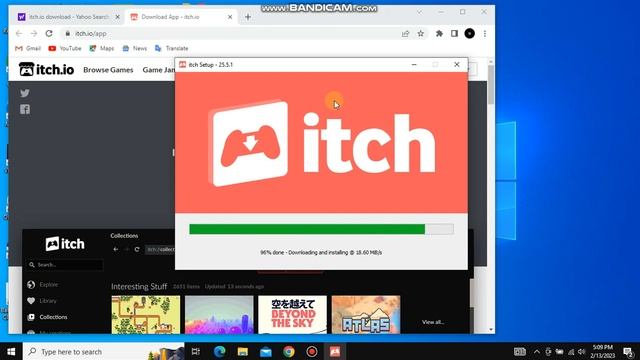Click the Type here to search taskbar box
The image size is (640, 360).
coord(104,351)
